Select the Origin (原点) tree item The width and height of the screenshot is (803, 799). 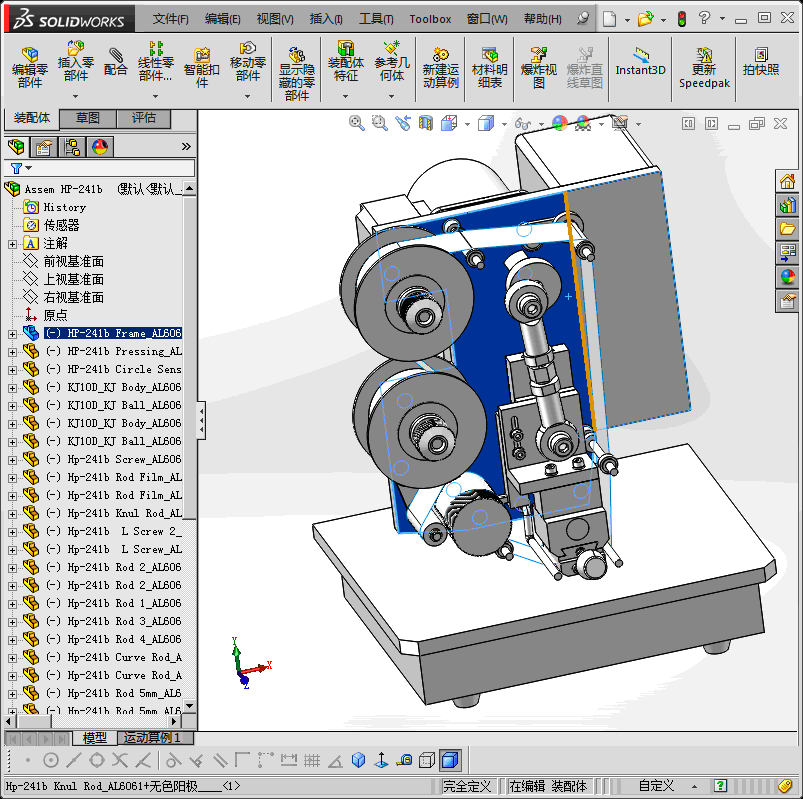(x=55, y=316)
